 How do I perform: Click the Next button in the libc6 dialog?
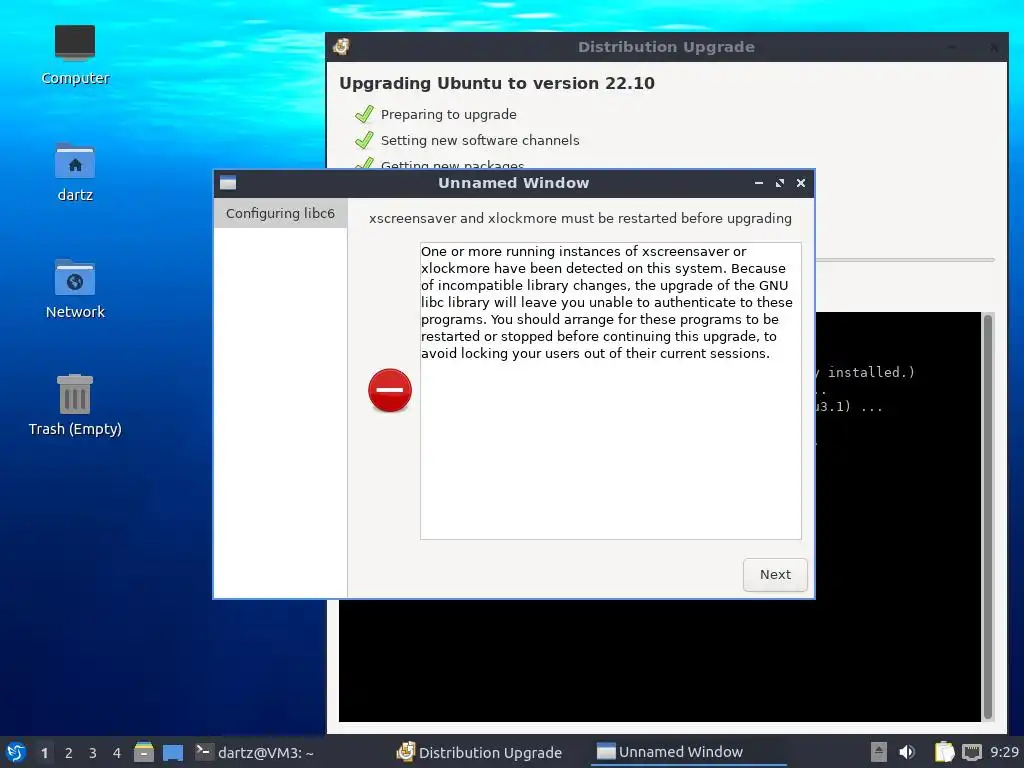(775, 575)
